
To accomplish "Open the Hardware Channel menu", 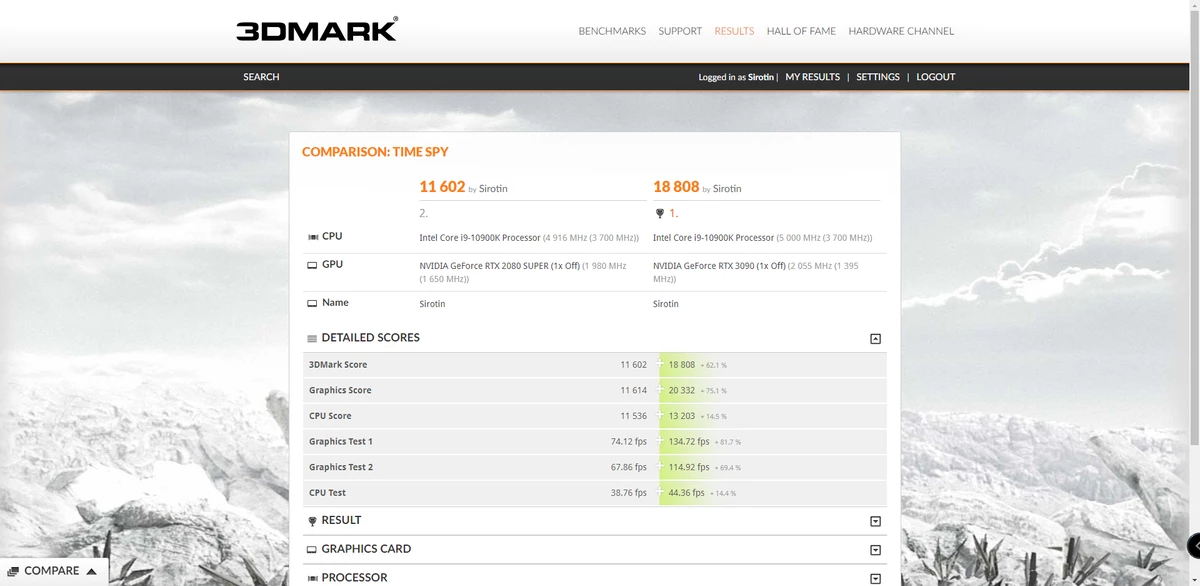I will [901, 31].
